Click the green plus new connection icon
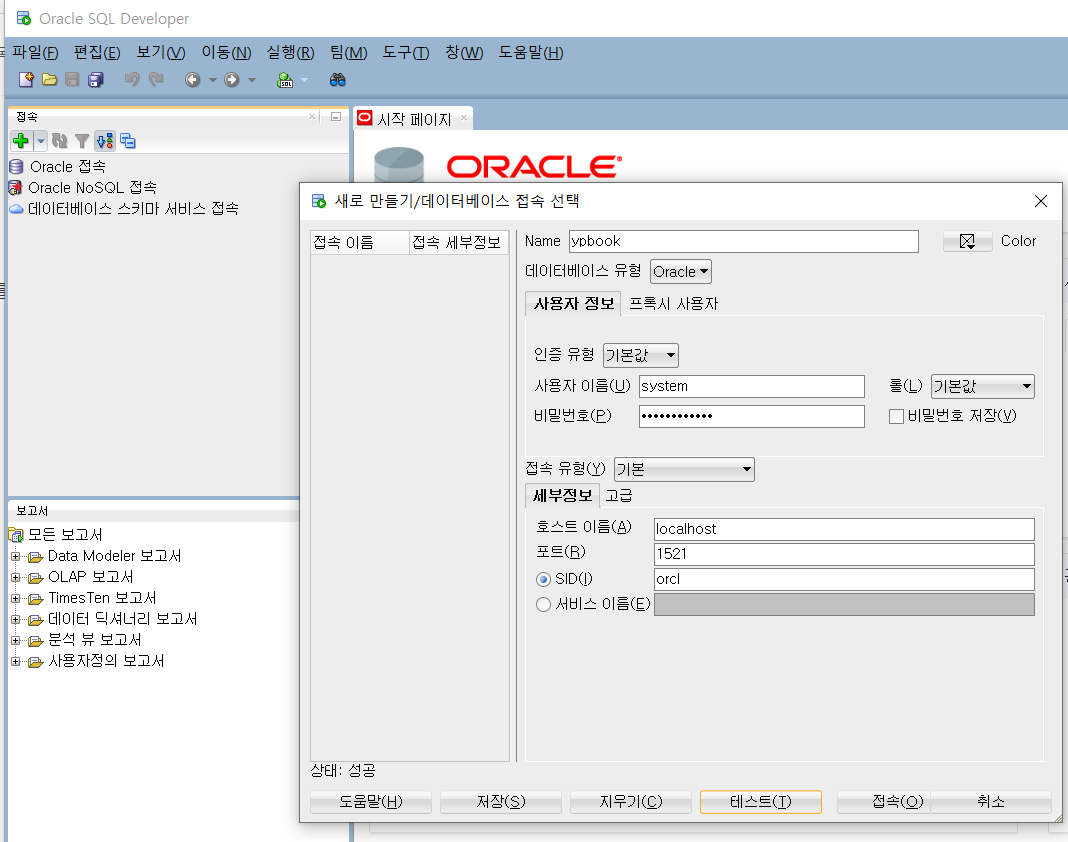This screenshot has width=1068, height=842. click(20, 141)
